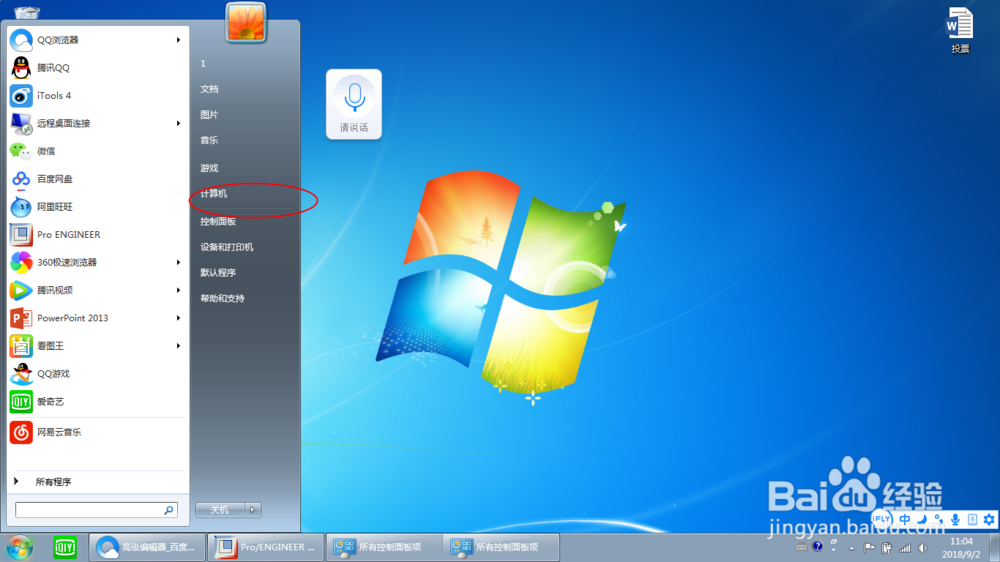Open iTools 4 program
The height and width of the screenshot is (562, 1000).
coord(96,96)
